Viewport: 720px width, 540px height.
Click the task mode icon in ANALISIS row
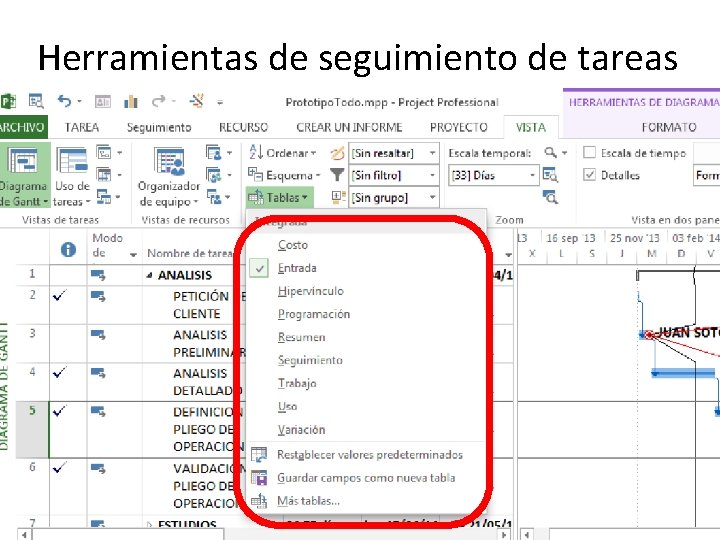click(98, 275)
